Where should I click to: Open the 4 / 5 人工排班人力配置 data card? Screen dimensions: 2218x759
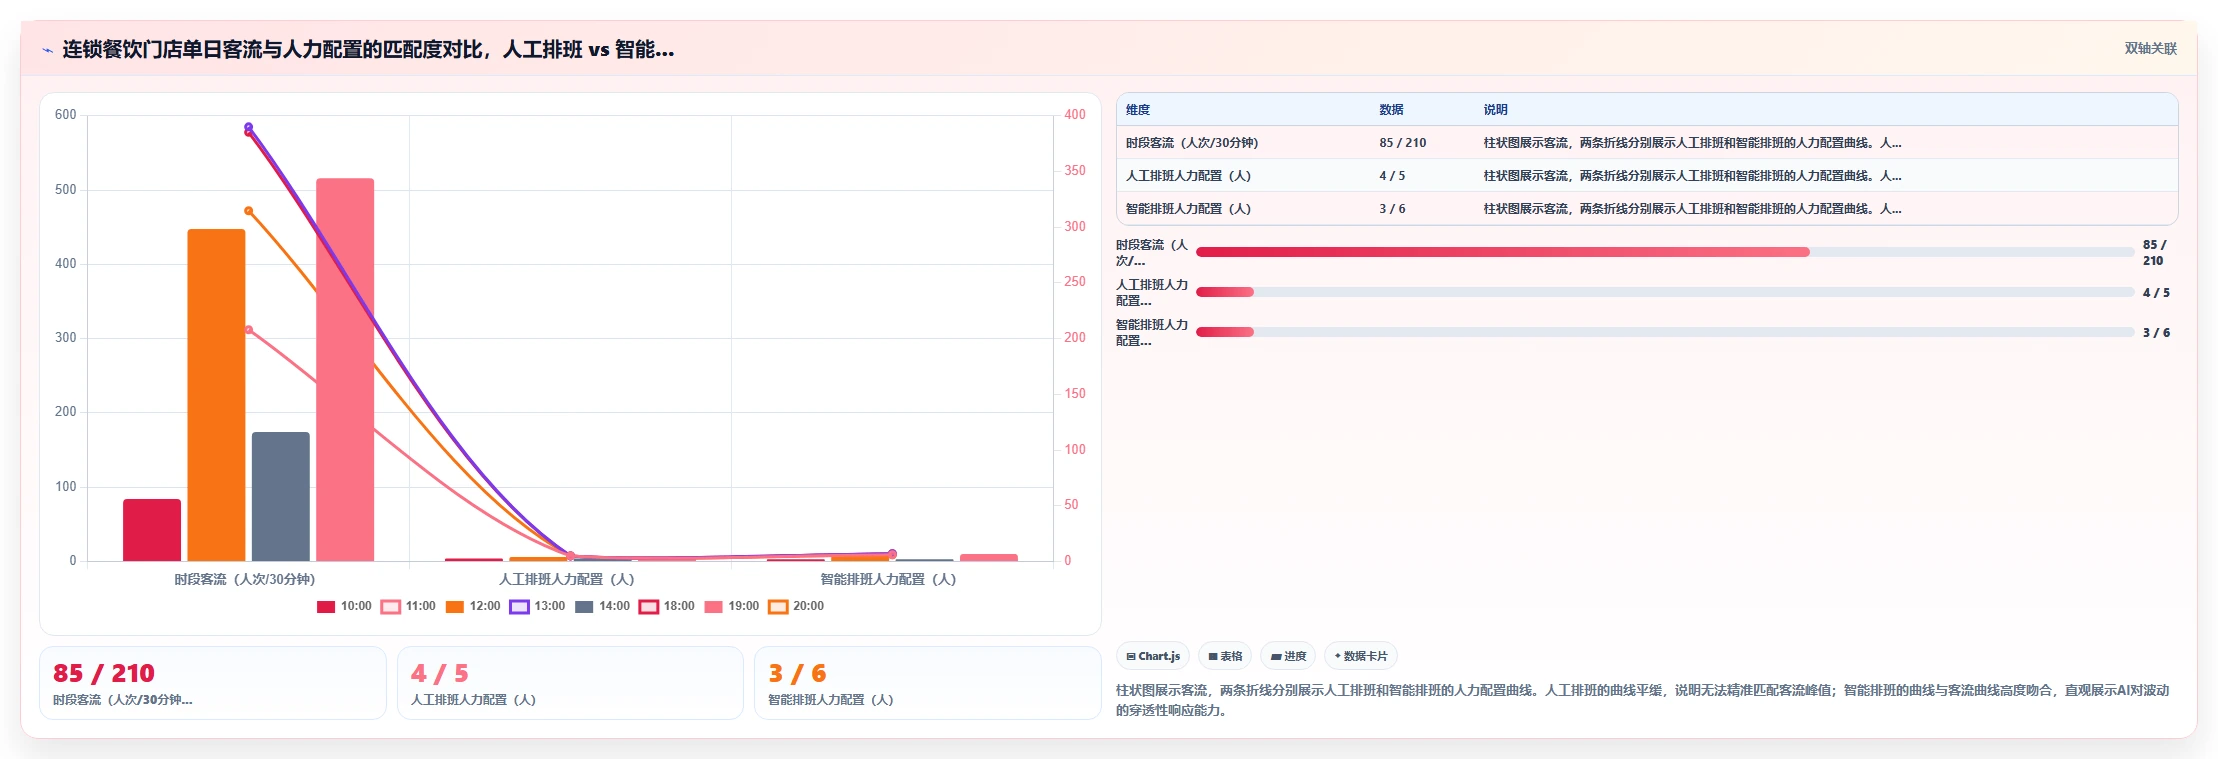coord(570,683)
